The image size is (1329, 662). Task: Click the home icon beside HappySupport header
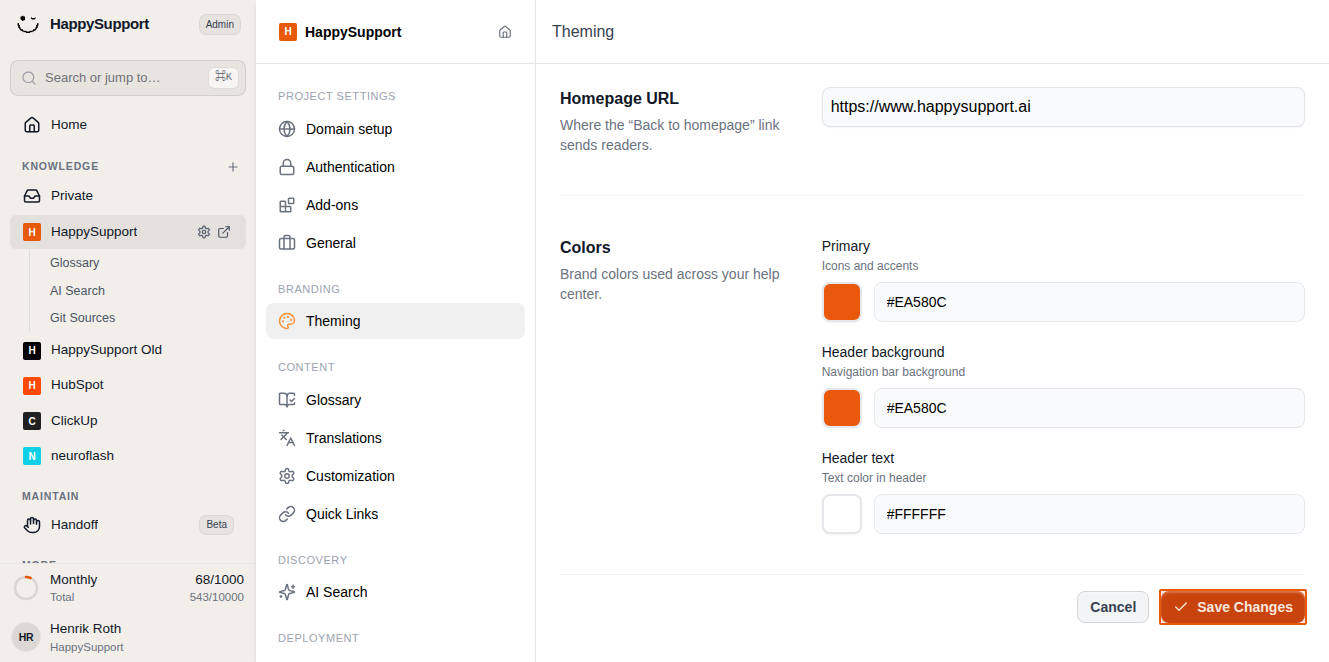(x=505, y=32)
